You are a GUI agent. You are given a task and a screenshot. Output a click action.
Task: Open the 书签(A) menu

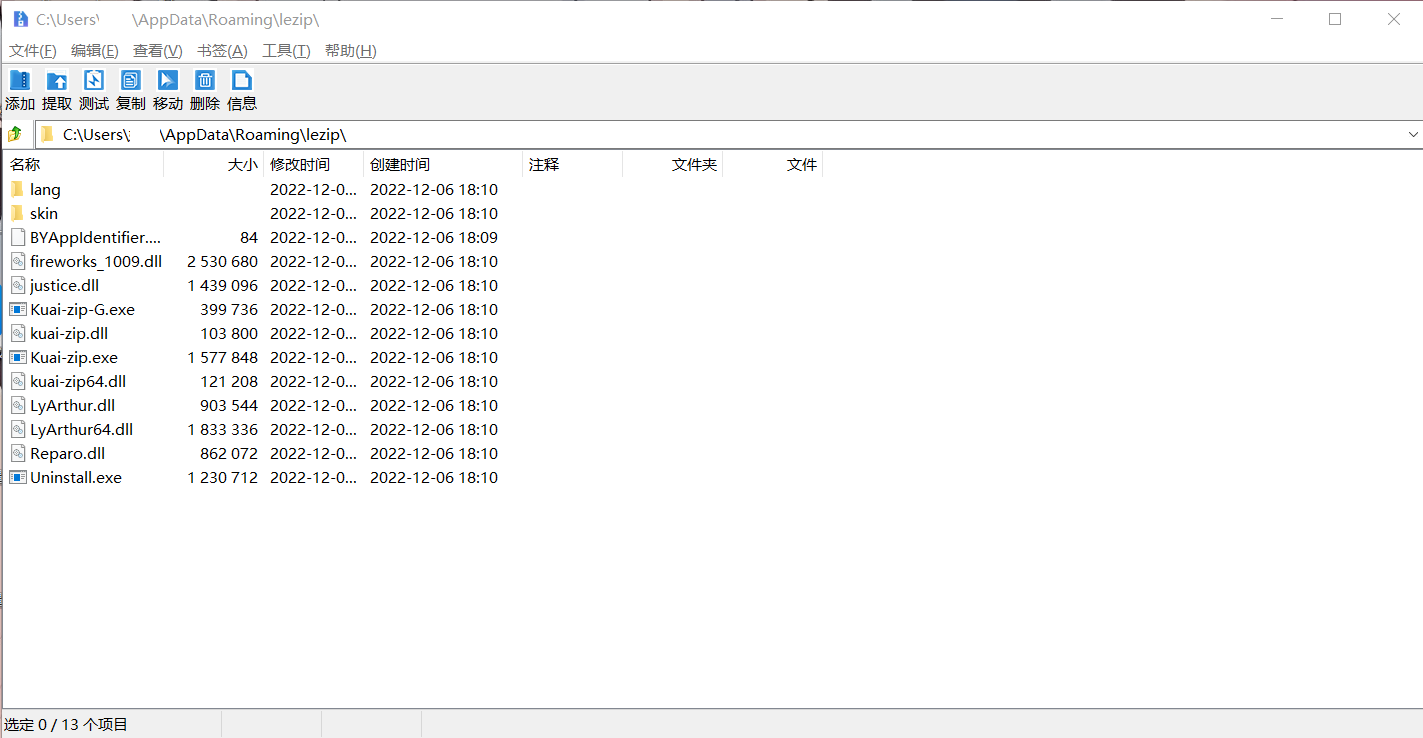pyautogui.click(x=222, y=51)
